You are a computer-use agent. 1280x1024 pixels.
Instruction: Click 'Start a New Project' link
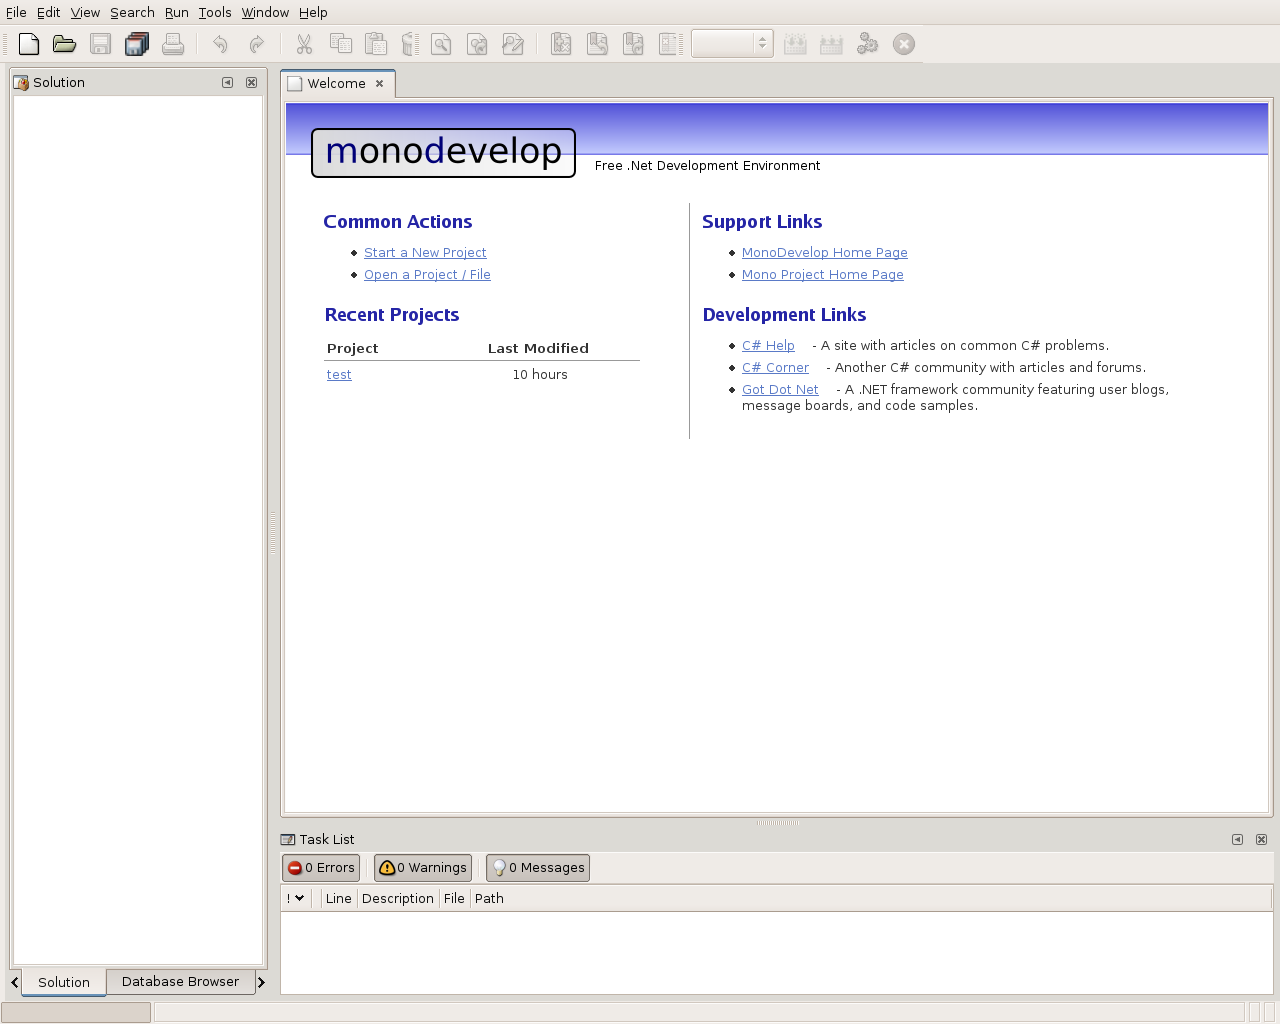click(x=425, y=253)
